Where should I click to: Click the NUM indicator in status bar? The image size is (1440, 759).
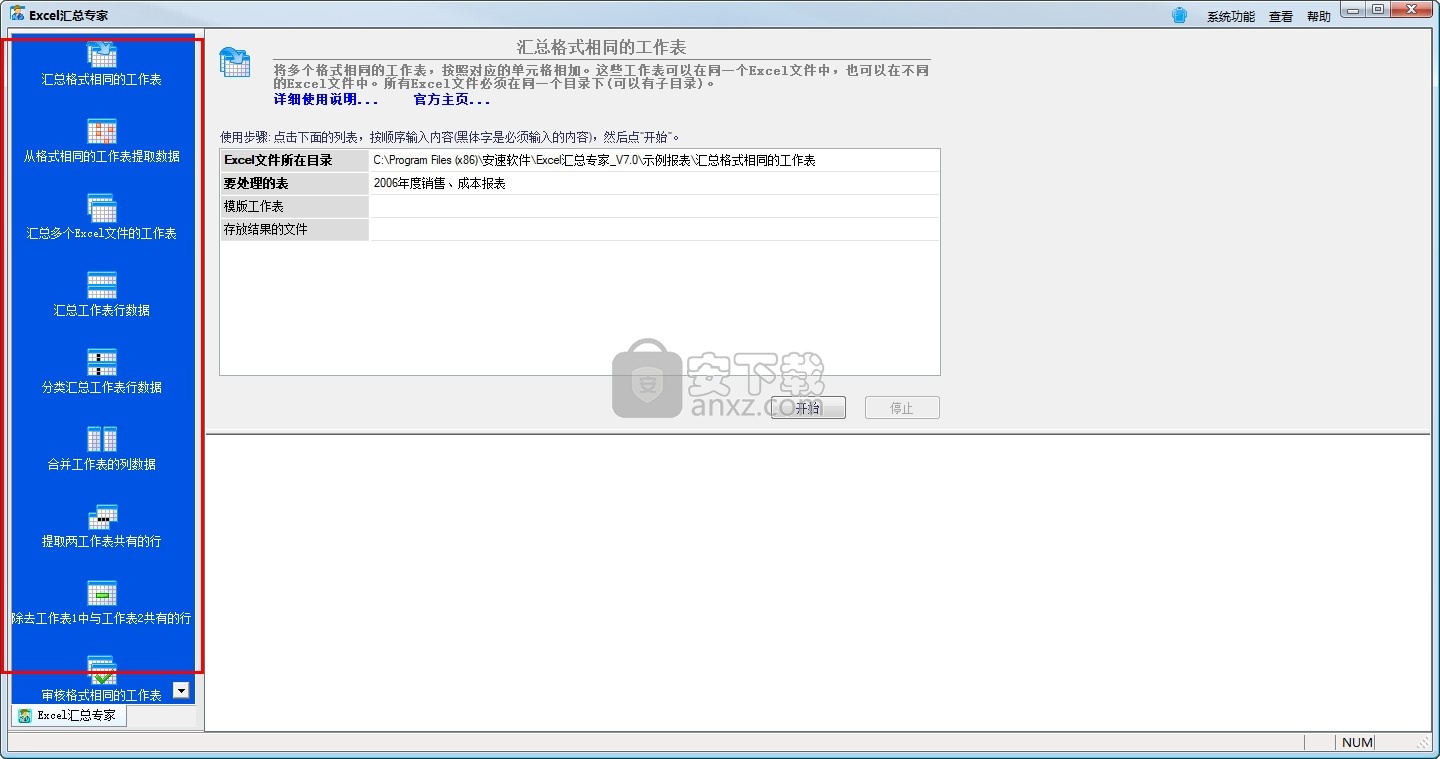[x=1357, y=742]
